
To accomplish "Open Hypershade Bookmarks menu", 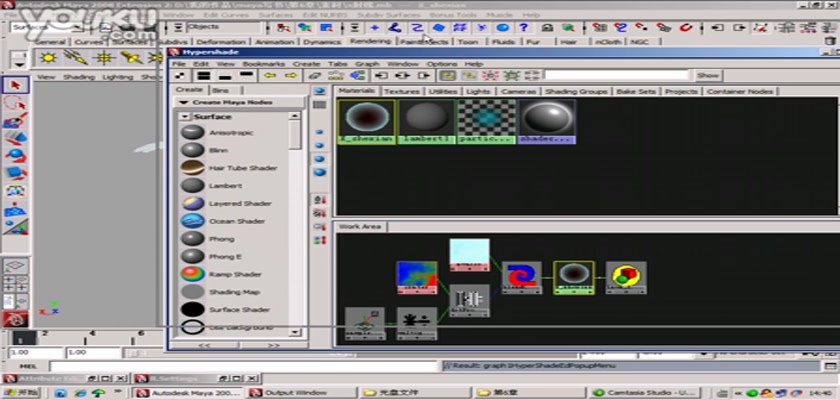I will click(264, 64).
